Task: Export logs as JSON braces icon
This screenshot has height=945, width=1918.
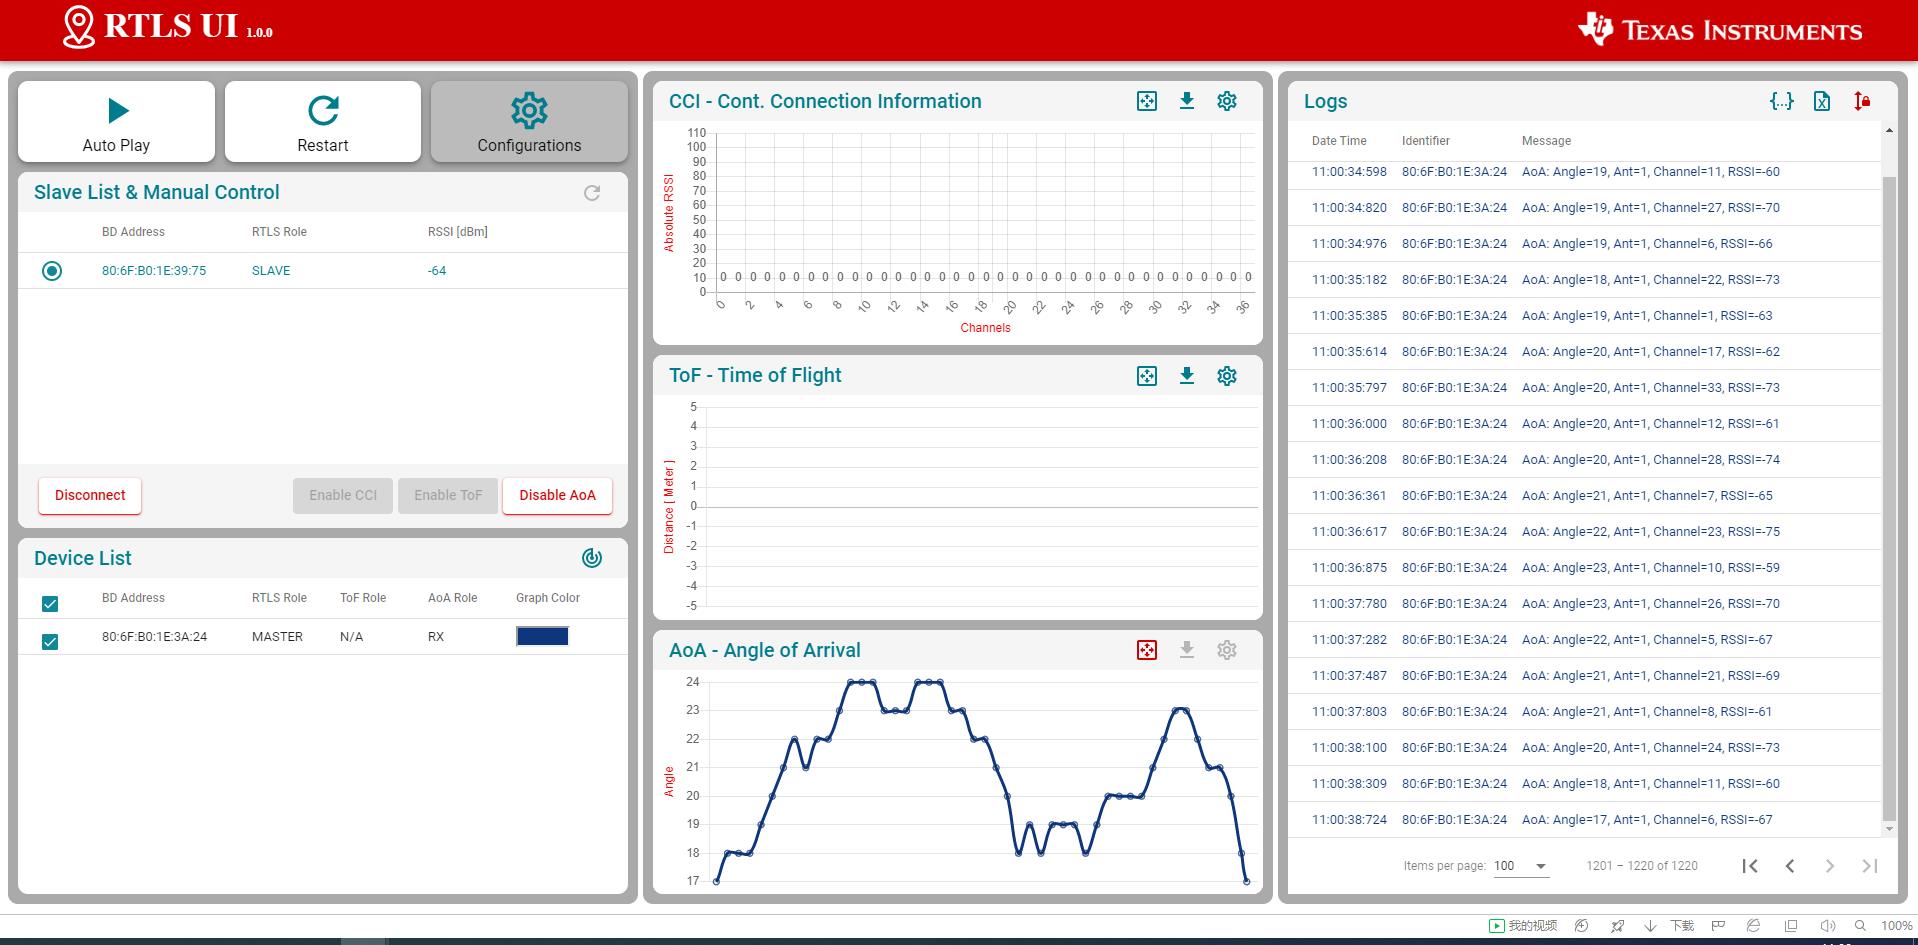Action: pyautogui.click(x=1782, y=101)
